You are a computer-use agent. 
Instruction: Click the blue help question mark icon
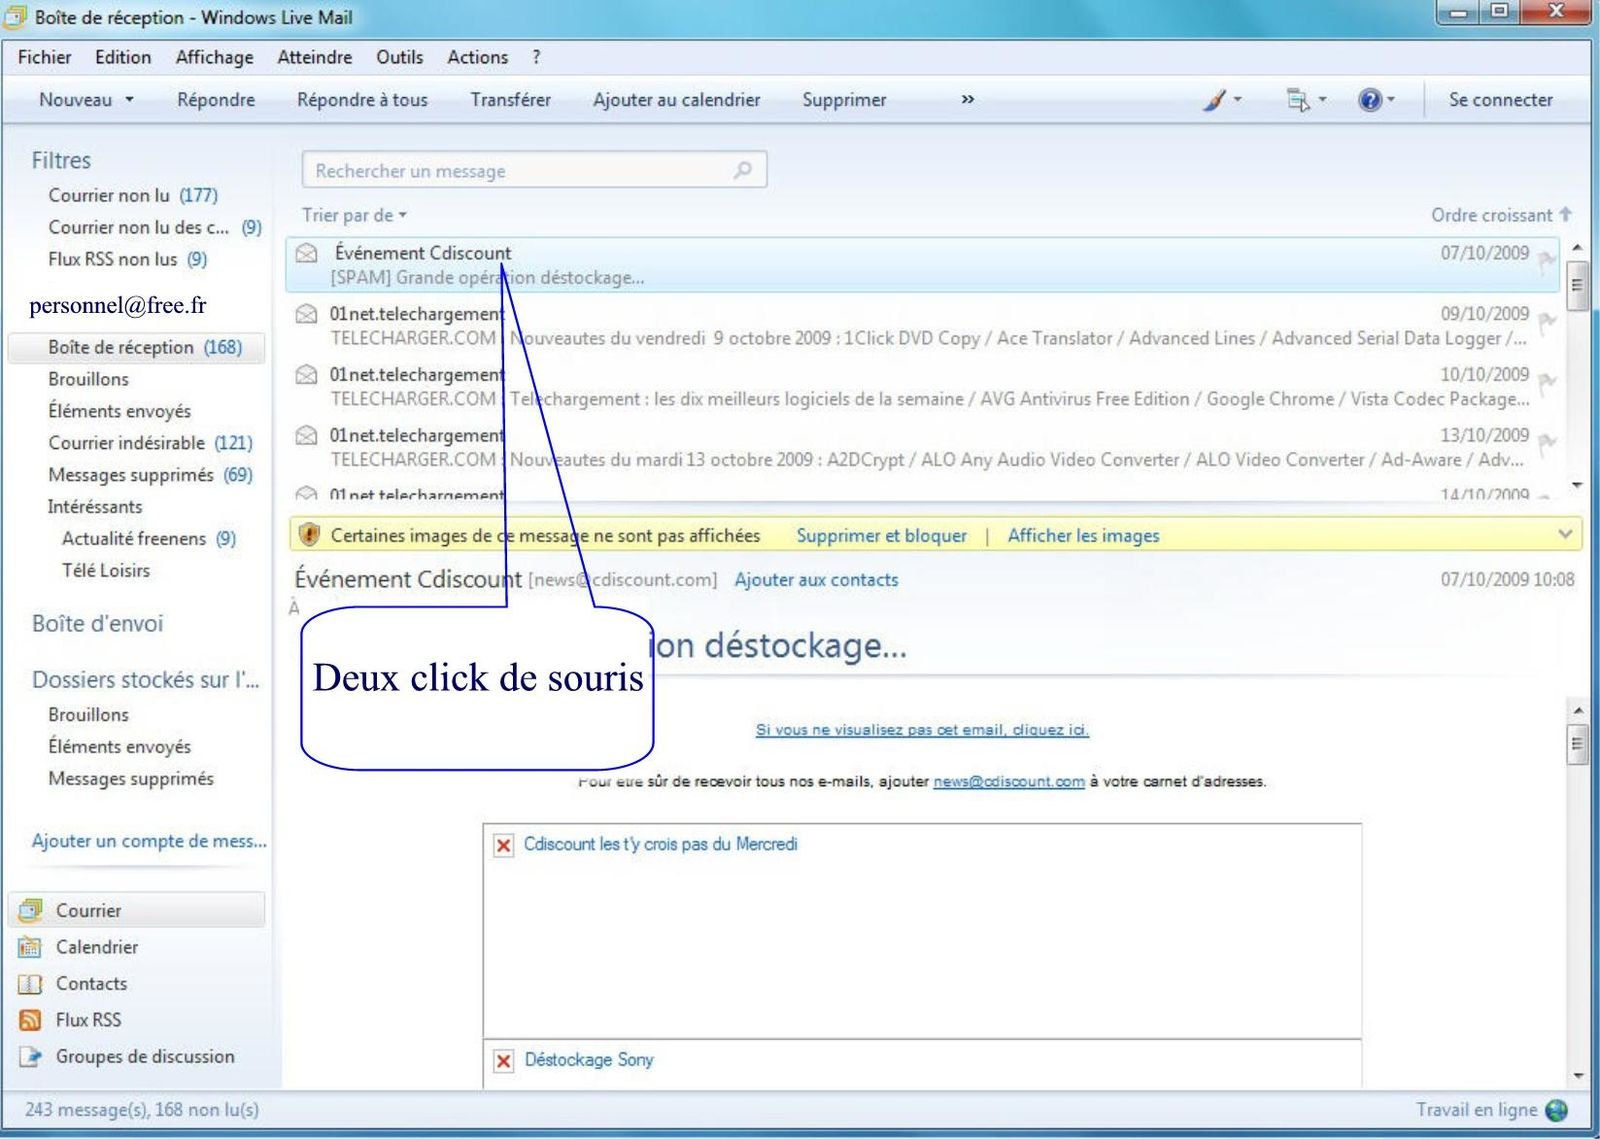point(1369,100)
